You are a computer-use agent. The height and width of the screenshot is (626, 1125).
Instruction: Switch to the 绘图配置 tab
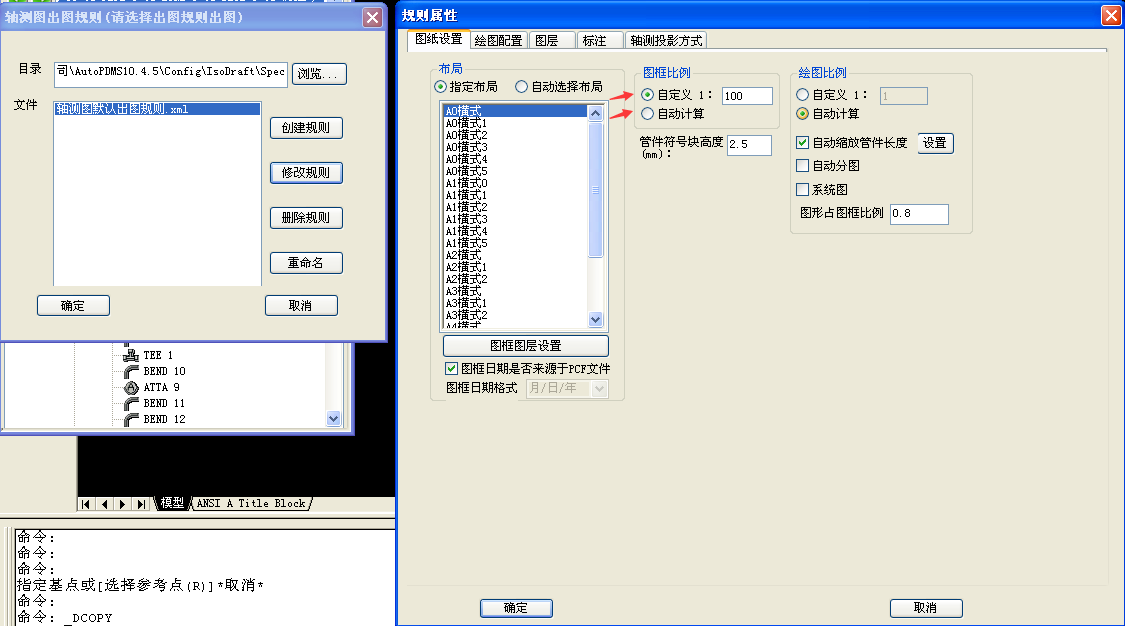coord(498,41)
